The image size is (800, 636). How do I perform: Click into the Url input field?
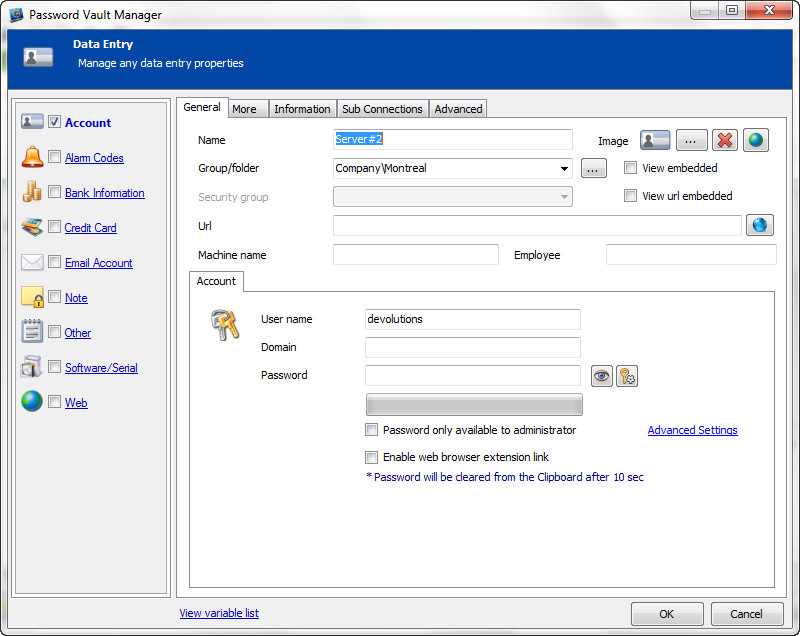537,225
